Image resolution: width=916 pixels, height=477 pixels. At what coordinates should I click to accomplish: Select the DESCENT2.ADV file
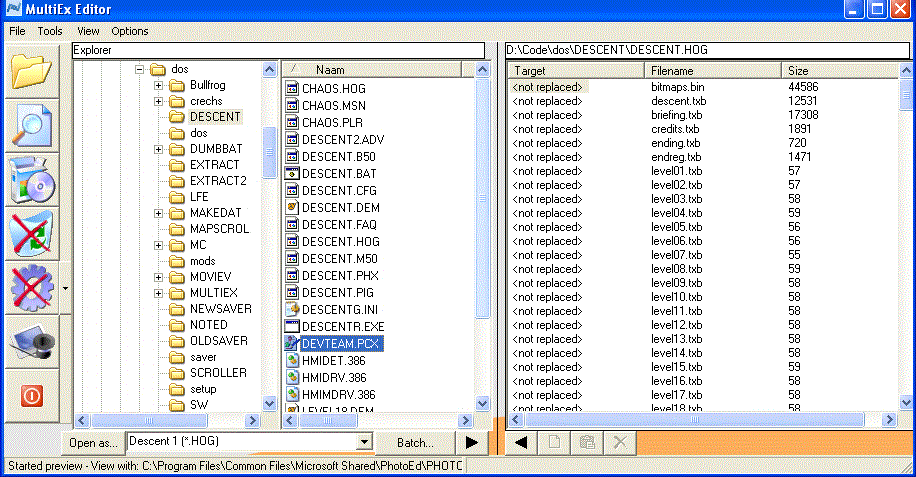(343, 140)
